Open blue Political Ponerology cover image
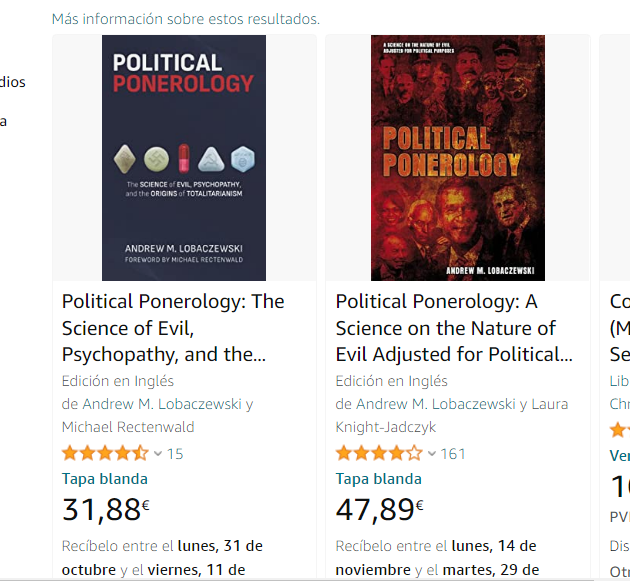 (x=184, y=157)
